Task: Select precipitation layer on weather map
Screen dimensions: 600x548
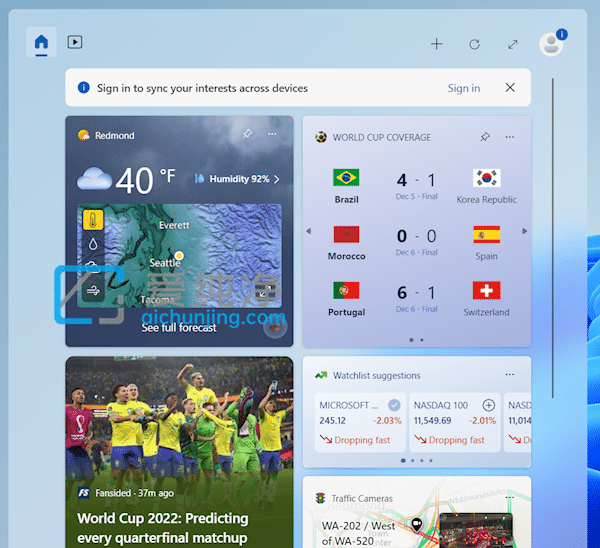Action: 93,244
